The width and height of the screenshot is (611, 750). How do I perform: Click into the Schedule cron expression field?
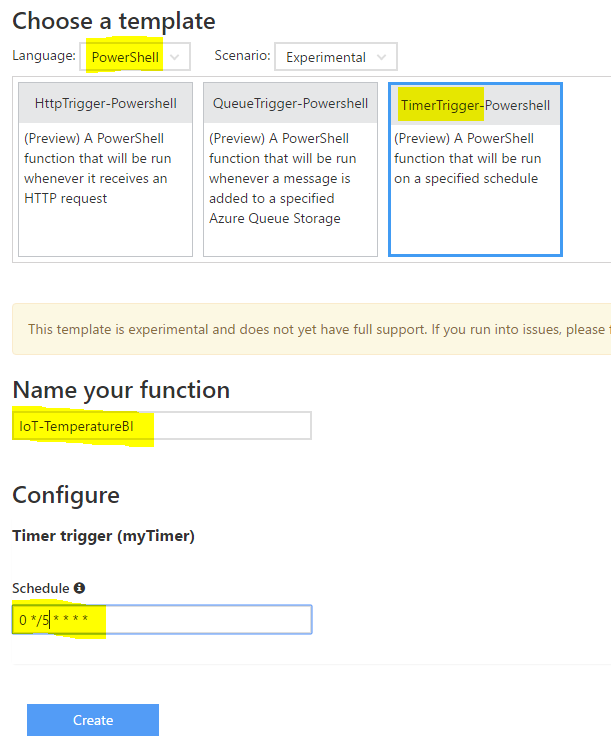click(162, 620)
